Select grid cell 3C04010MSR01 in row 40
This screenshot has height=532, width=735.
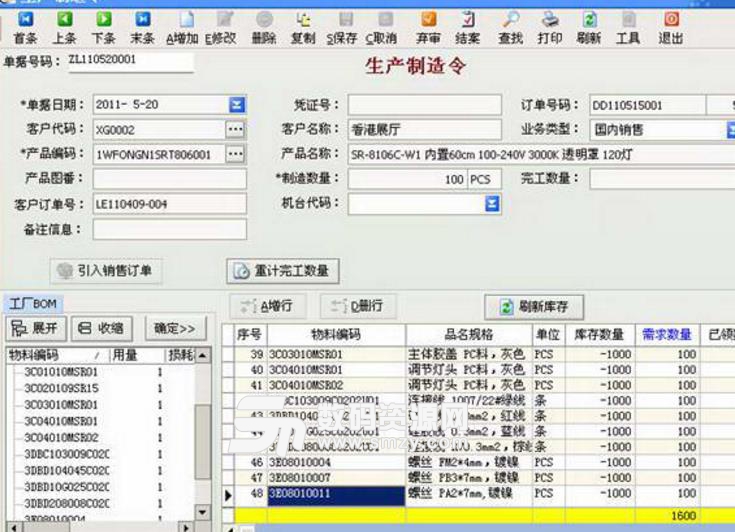coord(336,370)
